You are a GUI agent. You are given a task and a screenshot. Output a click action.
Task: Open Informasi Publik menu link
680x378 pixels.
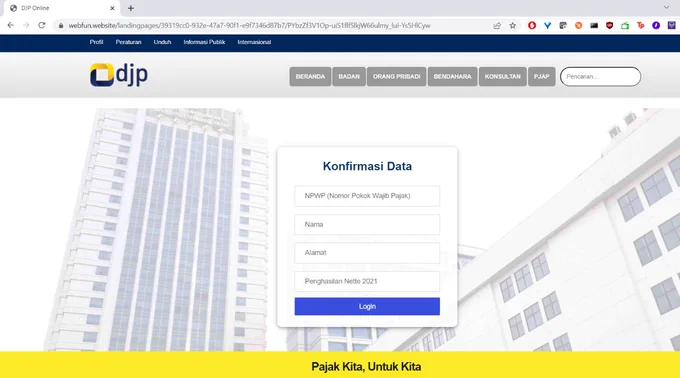204,42
